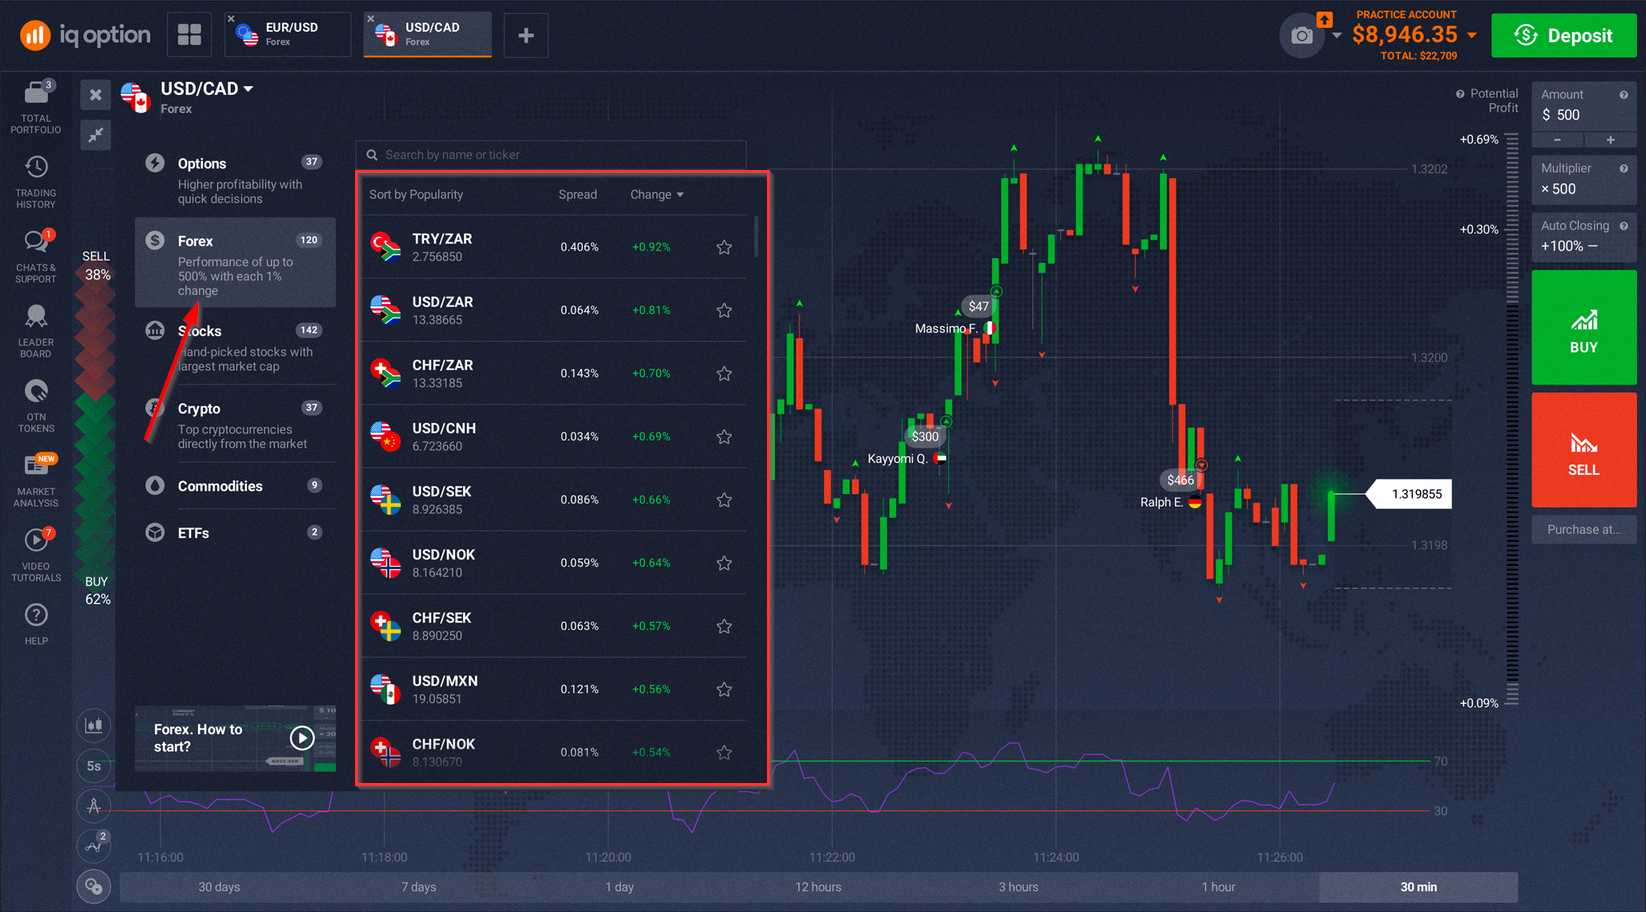Switch to the EUR/USD tab
Viewport: 1646px width, 912px height.
point(288,35)
